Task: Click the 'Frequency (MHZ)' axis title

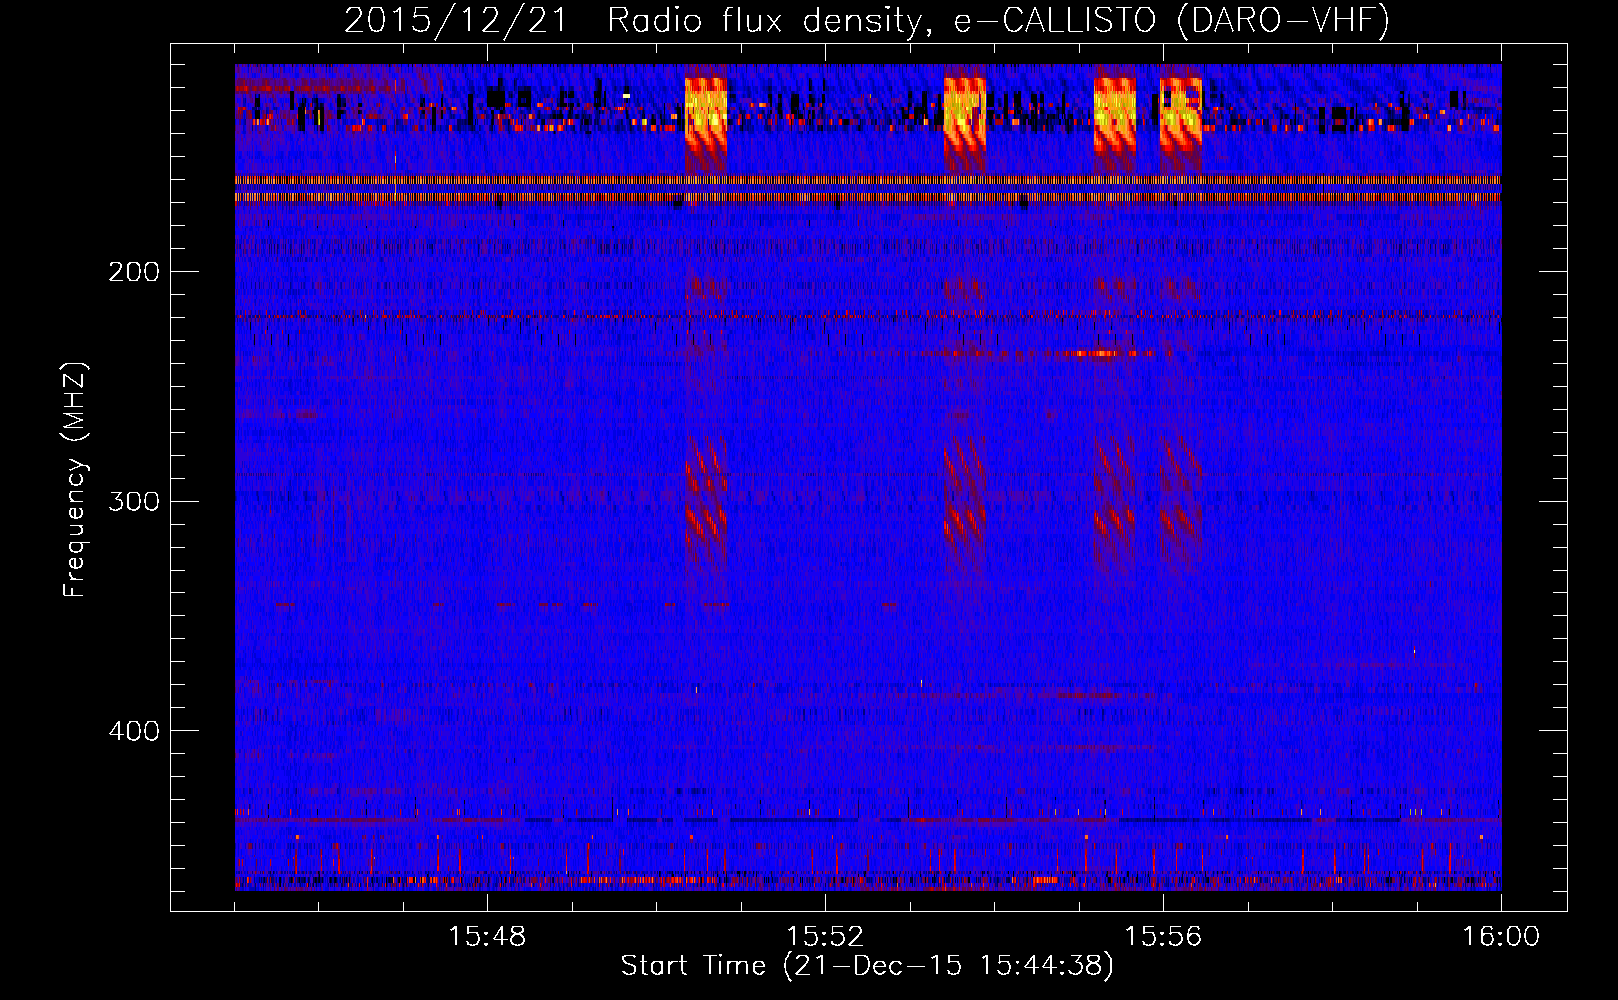Action: coord(75,479)
